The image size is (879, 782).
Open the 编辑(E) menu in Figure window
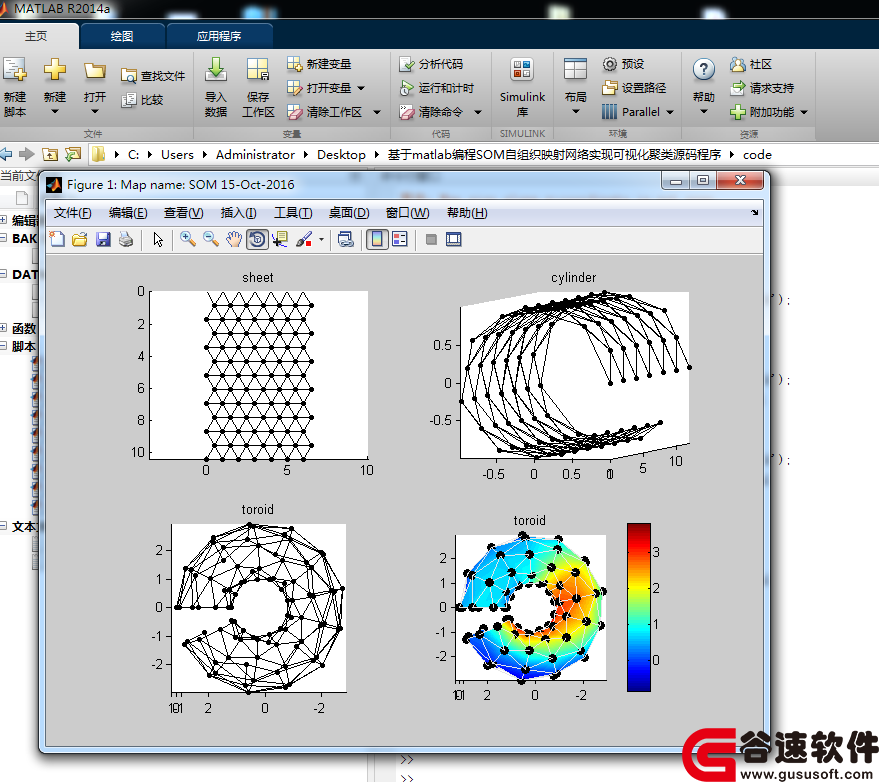128,213
